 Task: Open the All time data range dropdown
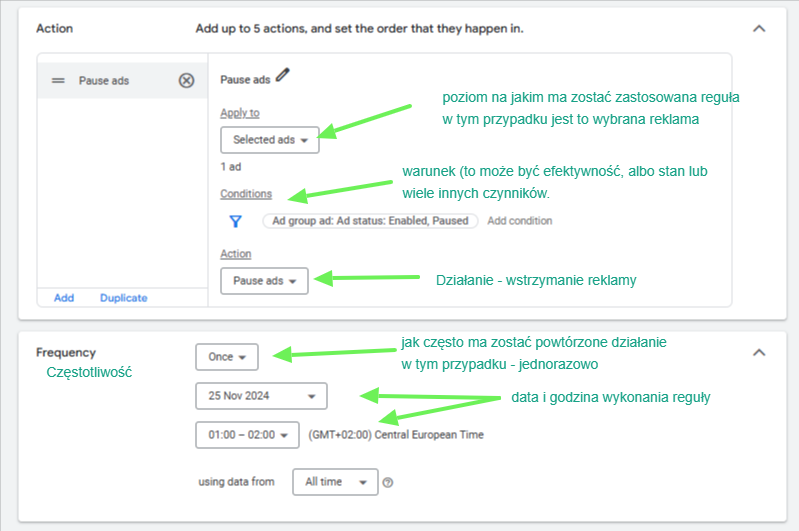point(335,482)
